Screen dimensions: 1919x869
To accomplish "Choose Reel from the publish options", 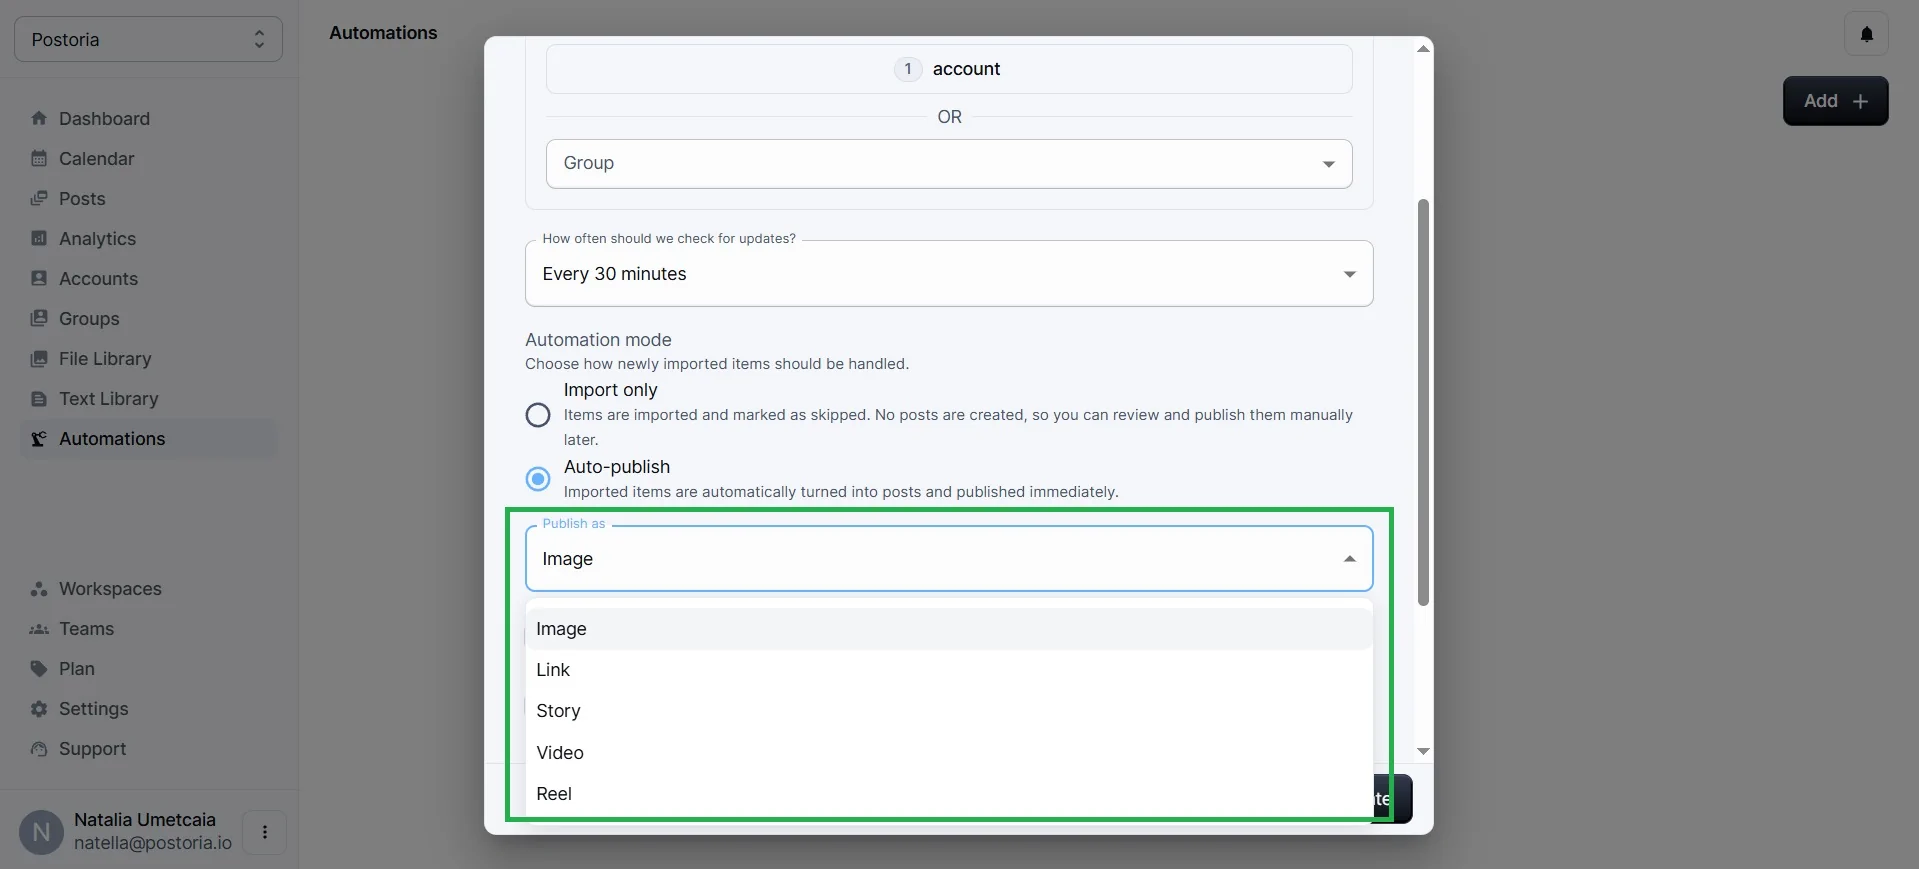I will point(554,794).
